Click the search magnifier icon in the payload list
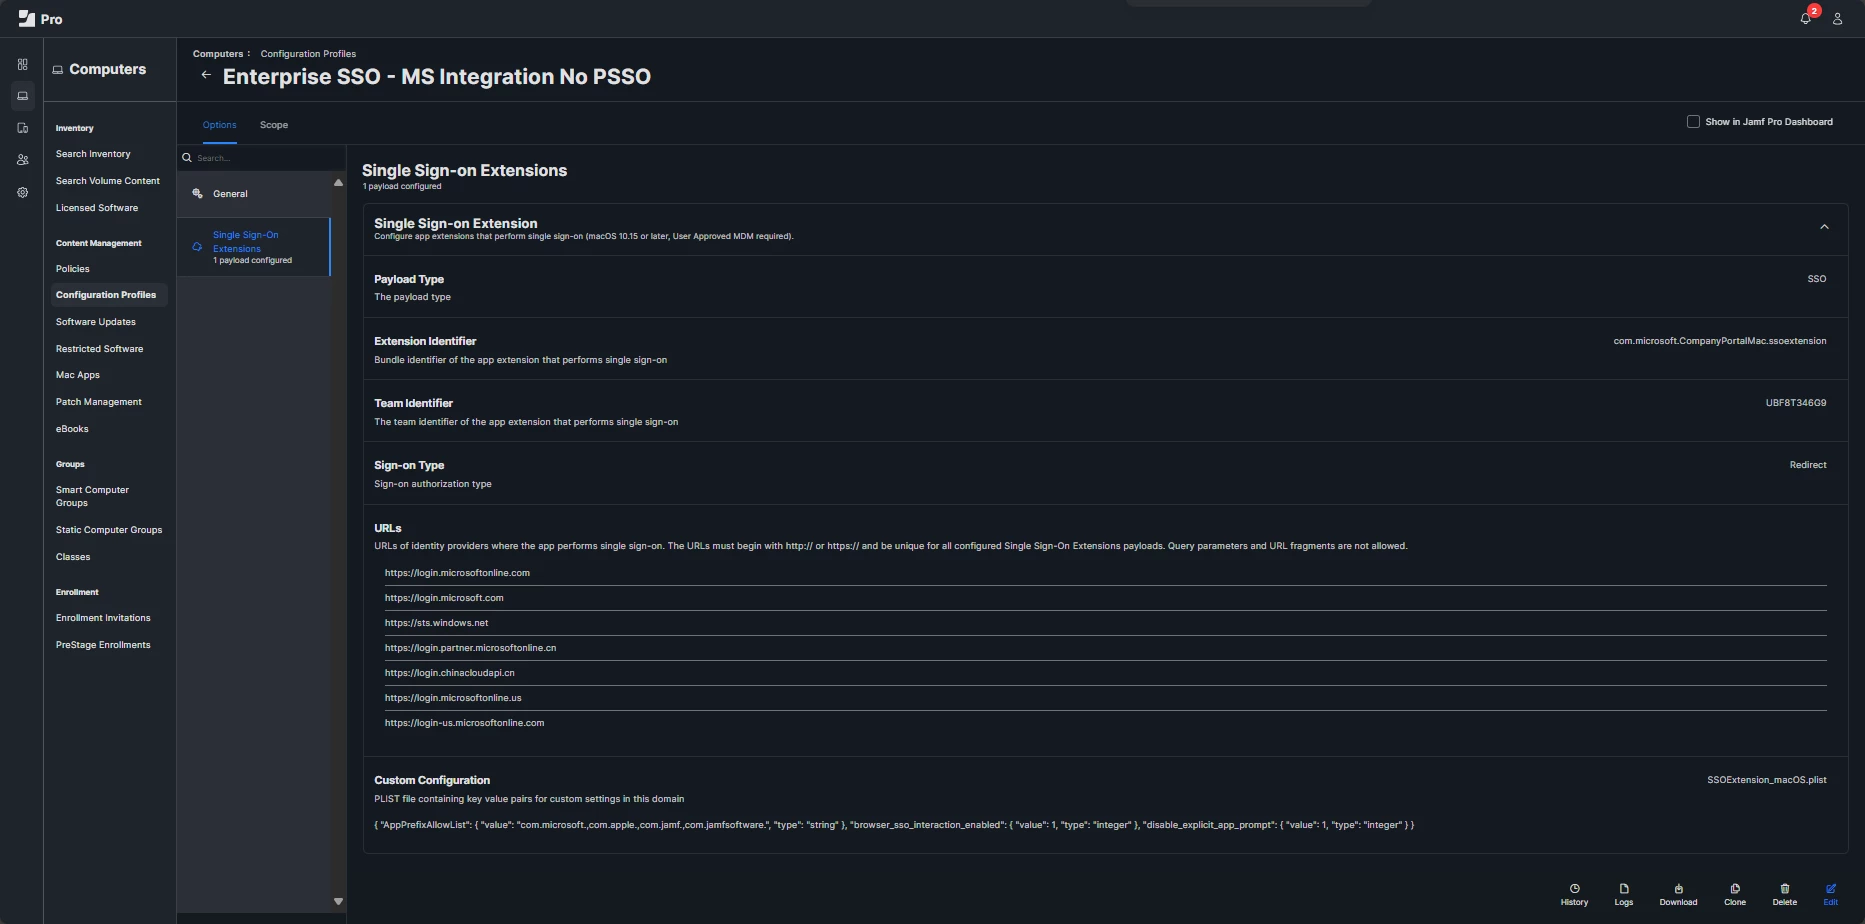 (x=187, y=158)
